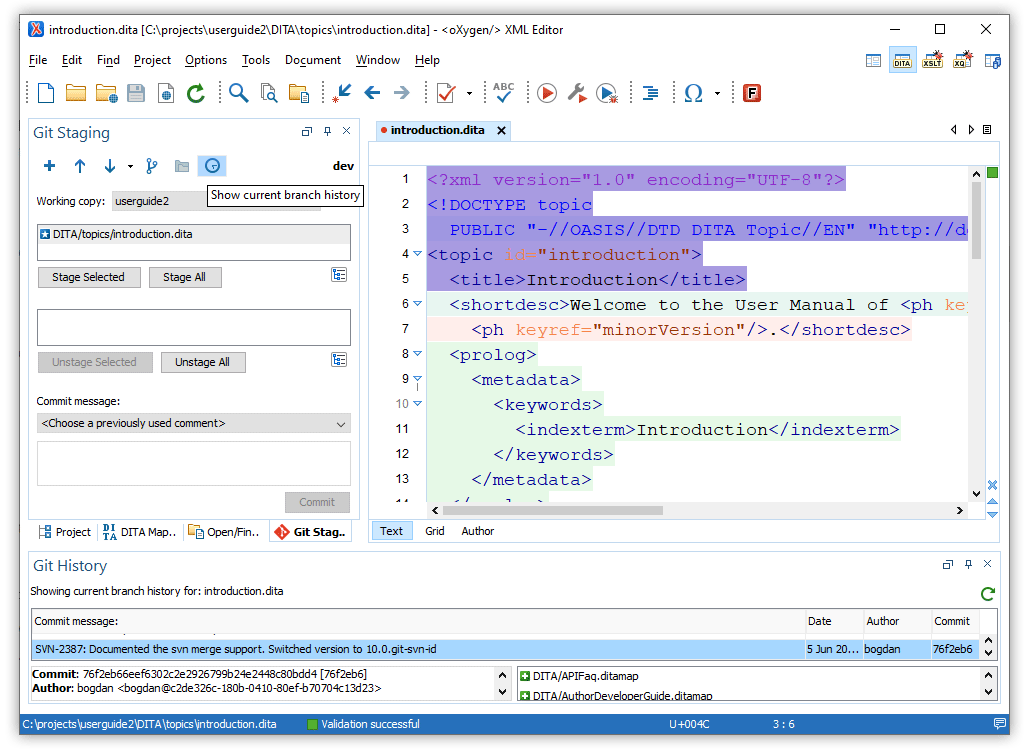Viewport: 1030px width, 750px height.
Task: Click the Commit button
Action: pos(317,502)
